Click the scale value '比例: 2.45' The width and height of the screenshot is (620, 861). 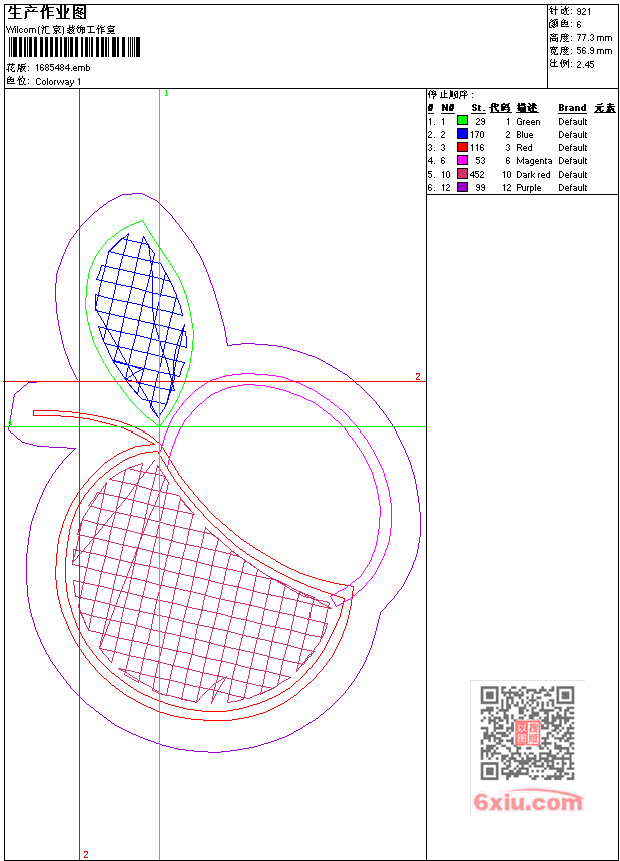pos(572,64)
